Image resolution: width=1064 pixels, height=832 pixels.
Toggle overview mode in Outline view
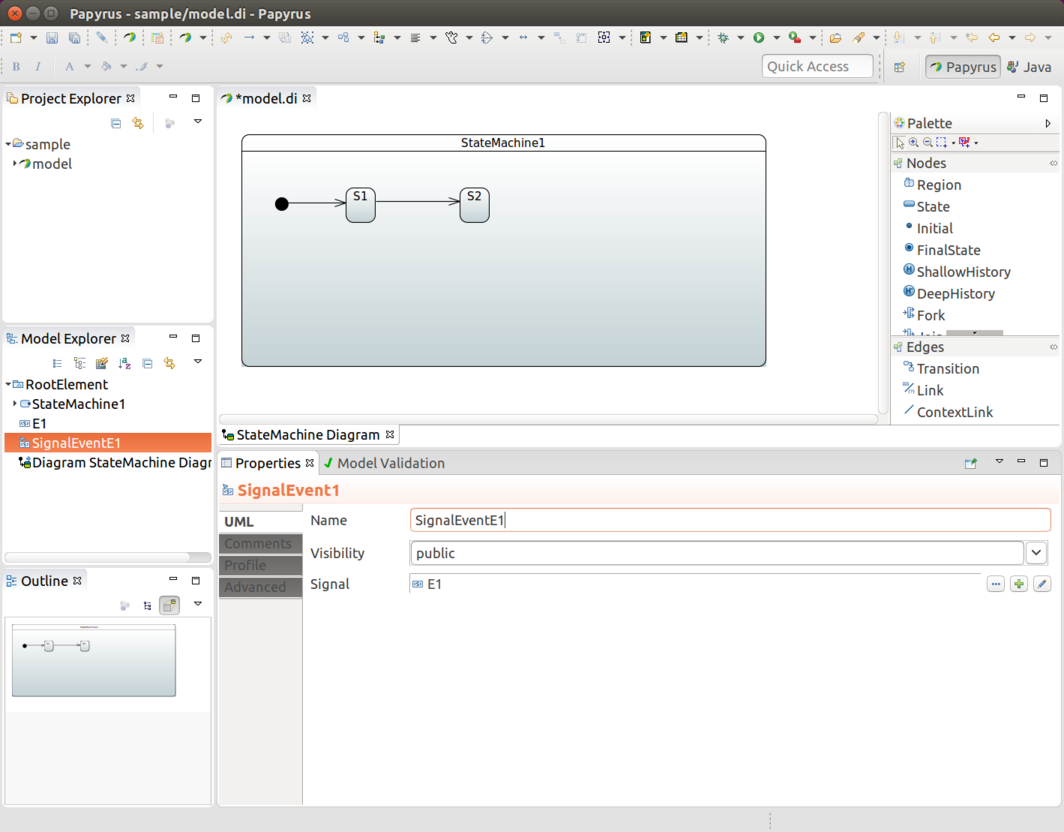pos(170,605)
